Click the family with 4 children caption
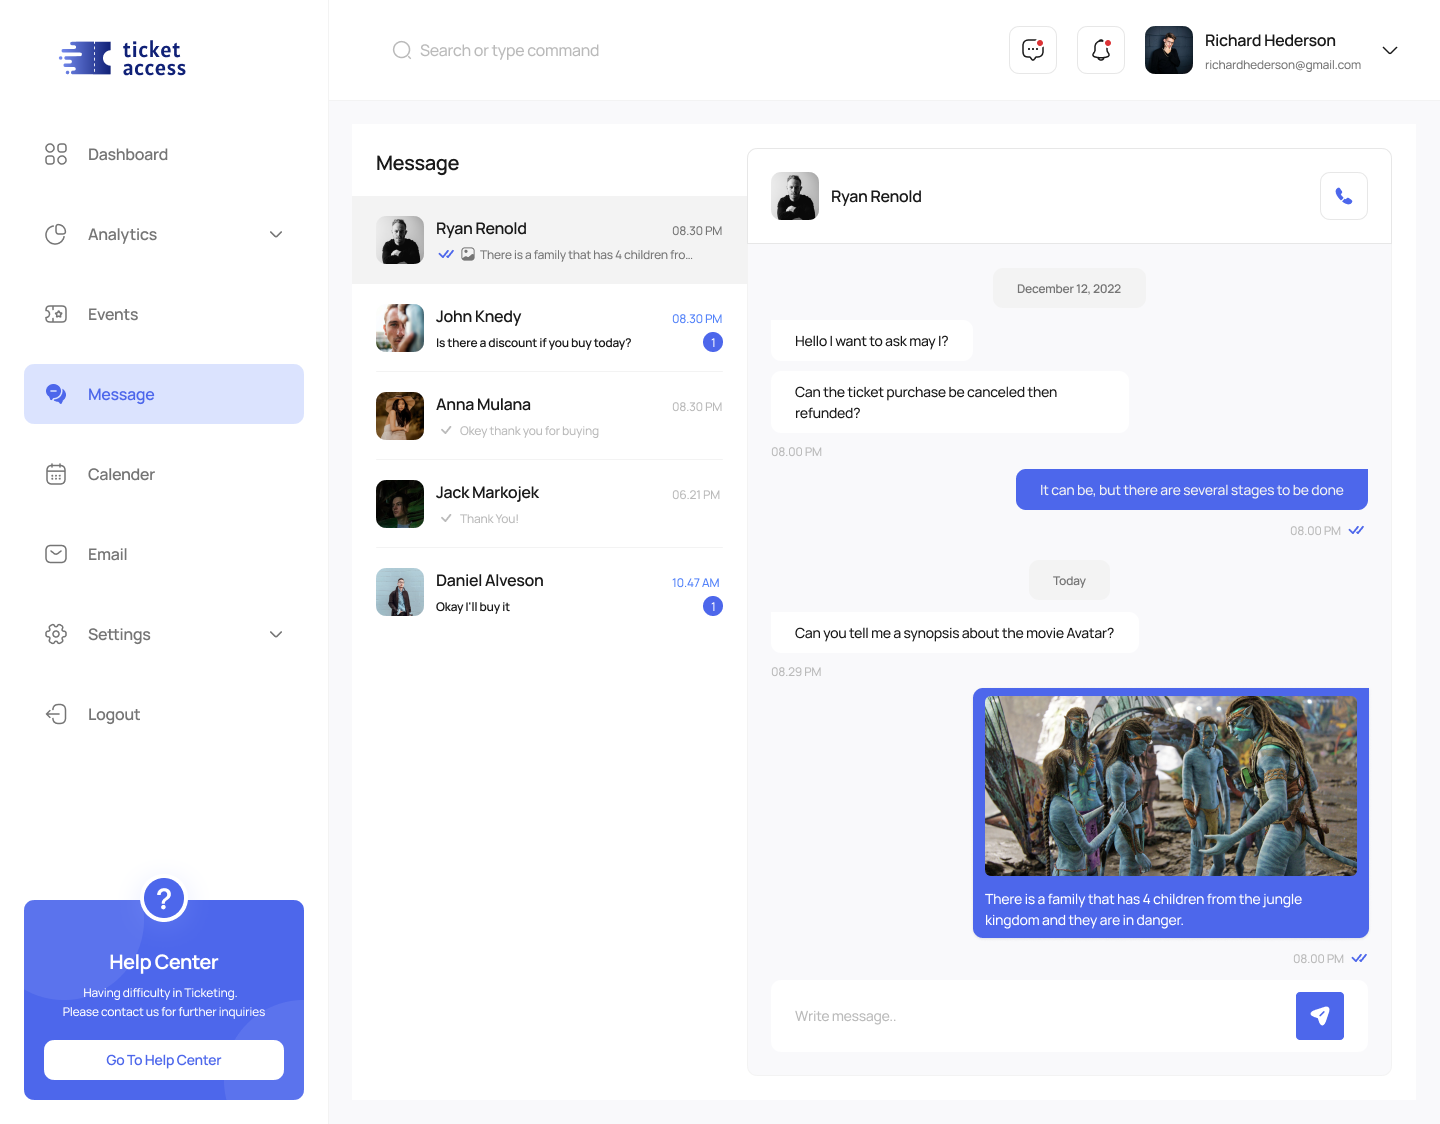This screenshot has height=1124, width=1440. click(1143, 909)
